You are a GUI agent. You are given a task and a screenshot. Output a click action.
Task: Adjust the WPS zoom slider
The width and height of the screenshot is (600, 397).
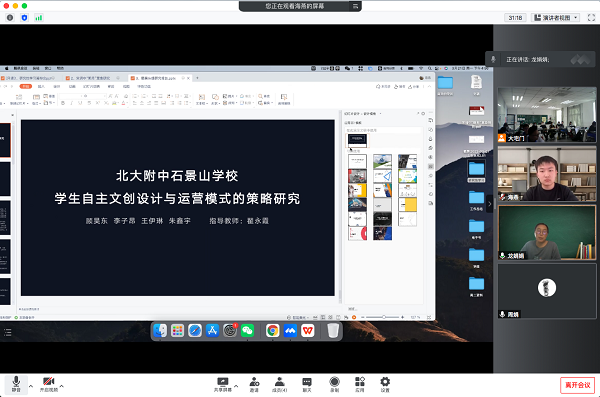[x=383, y=317]
